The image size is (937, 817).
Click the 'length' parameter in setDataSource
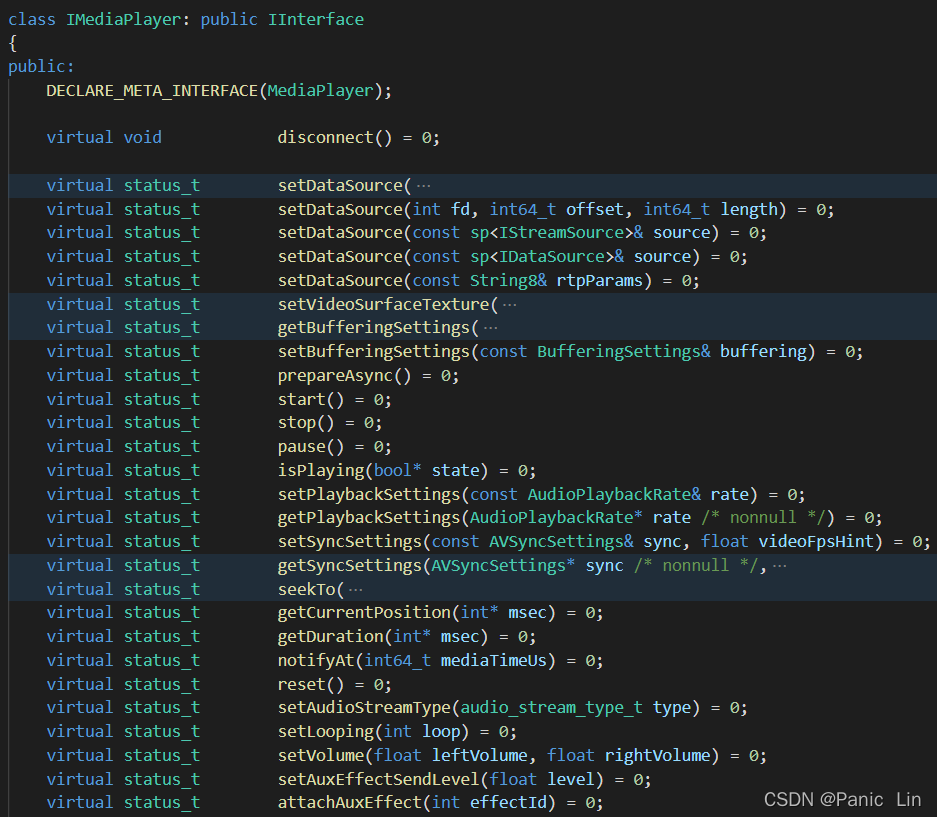[749, 210]
